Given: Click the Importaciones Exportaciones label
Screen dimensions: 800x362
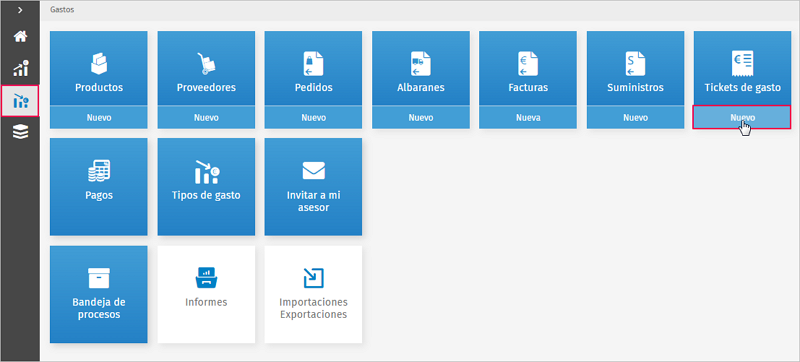Looking at the screenshot, I should [x=313, y=308].
